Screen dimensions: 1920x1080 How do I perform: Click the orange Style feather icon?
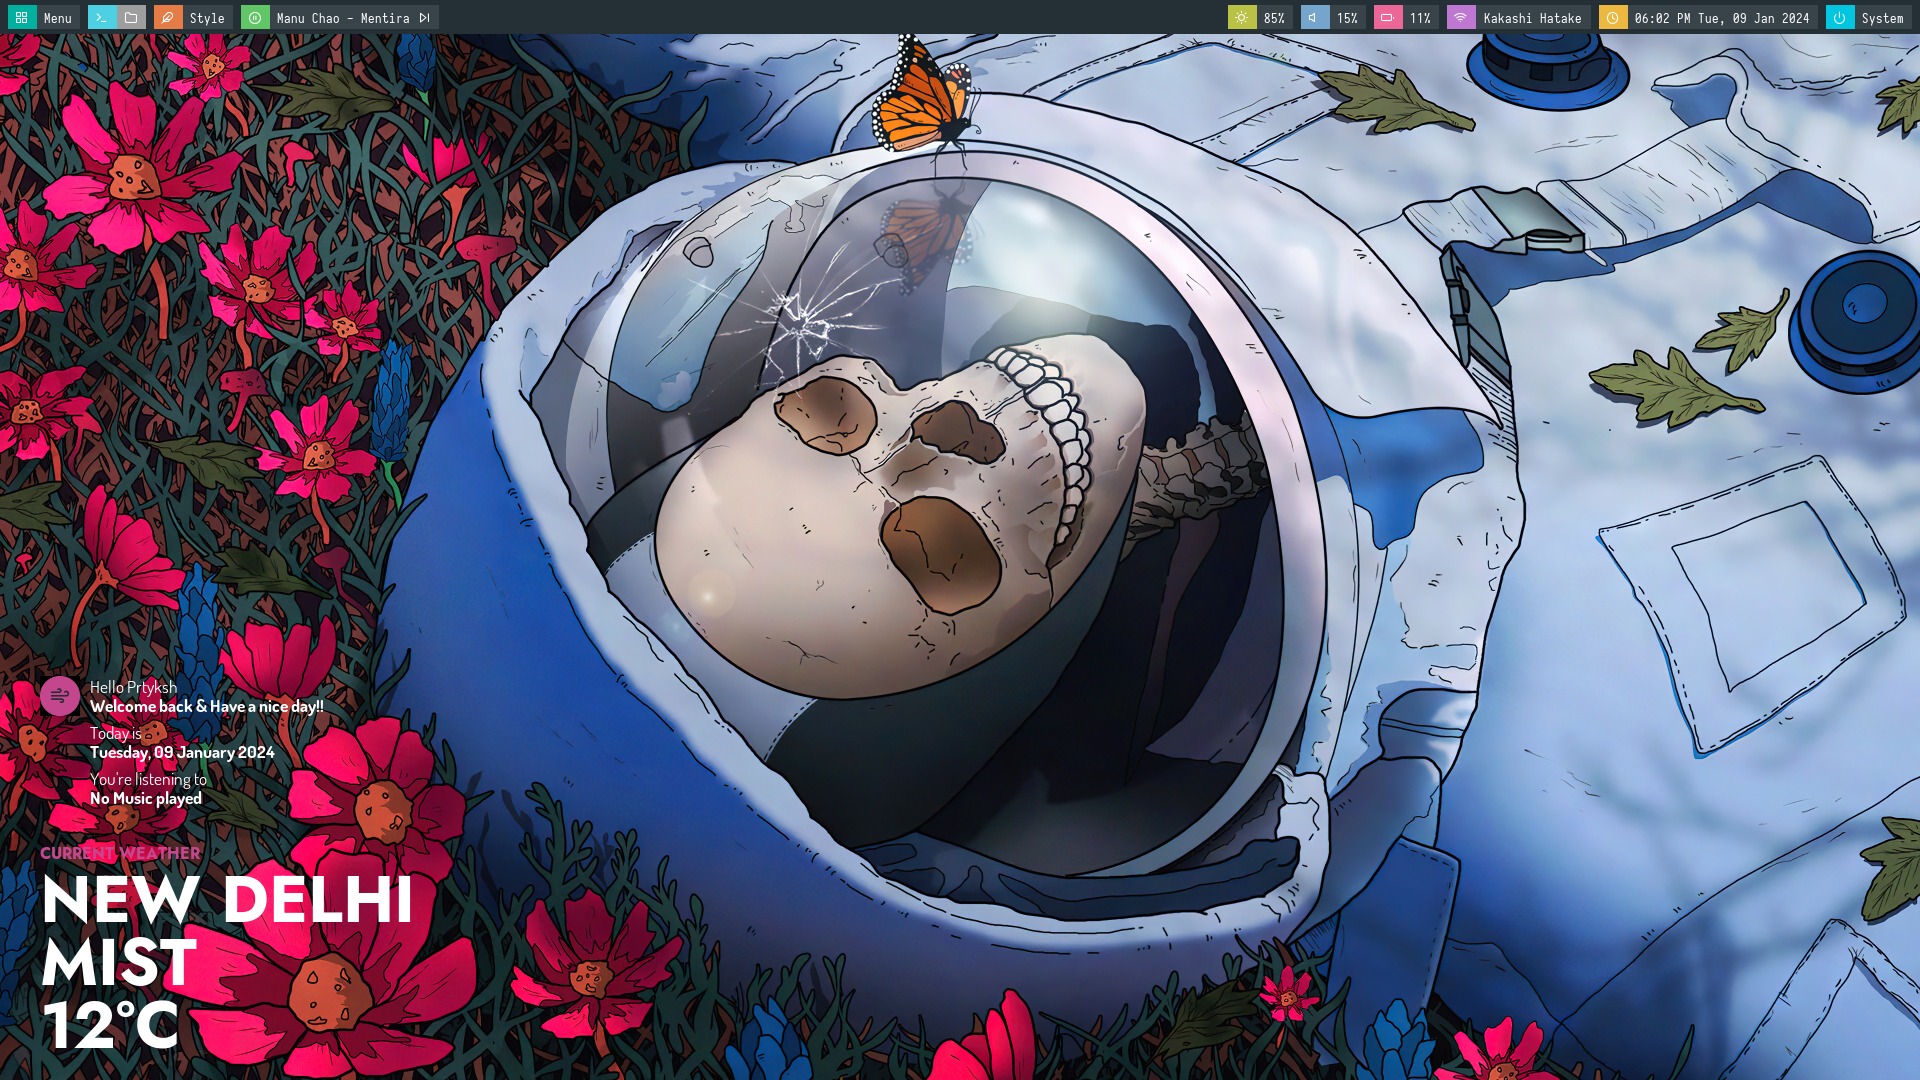168,18
